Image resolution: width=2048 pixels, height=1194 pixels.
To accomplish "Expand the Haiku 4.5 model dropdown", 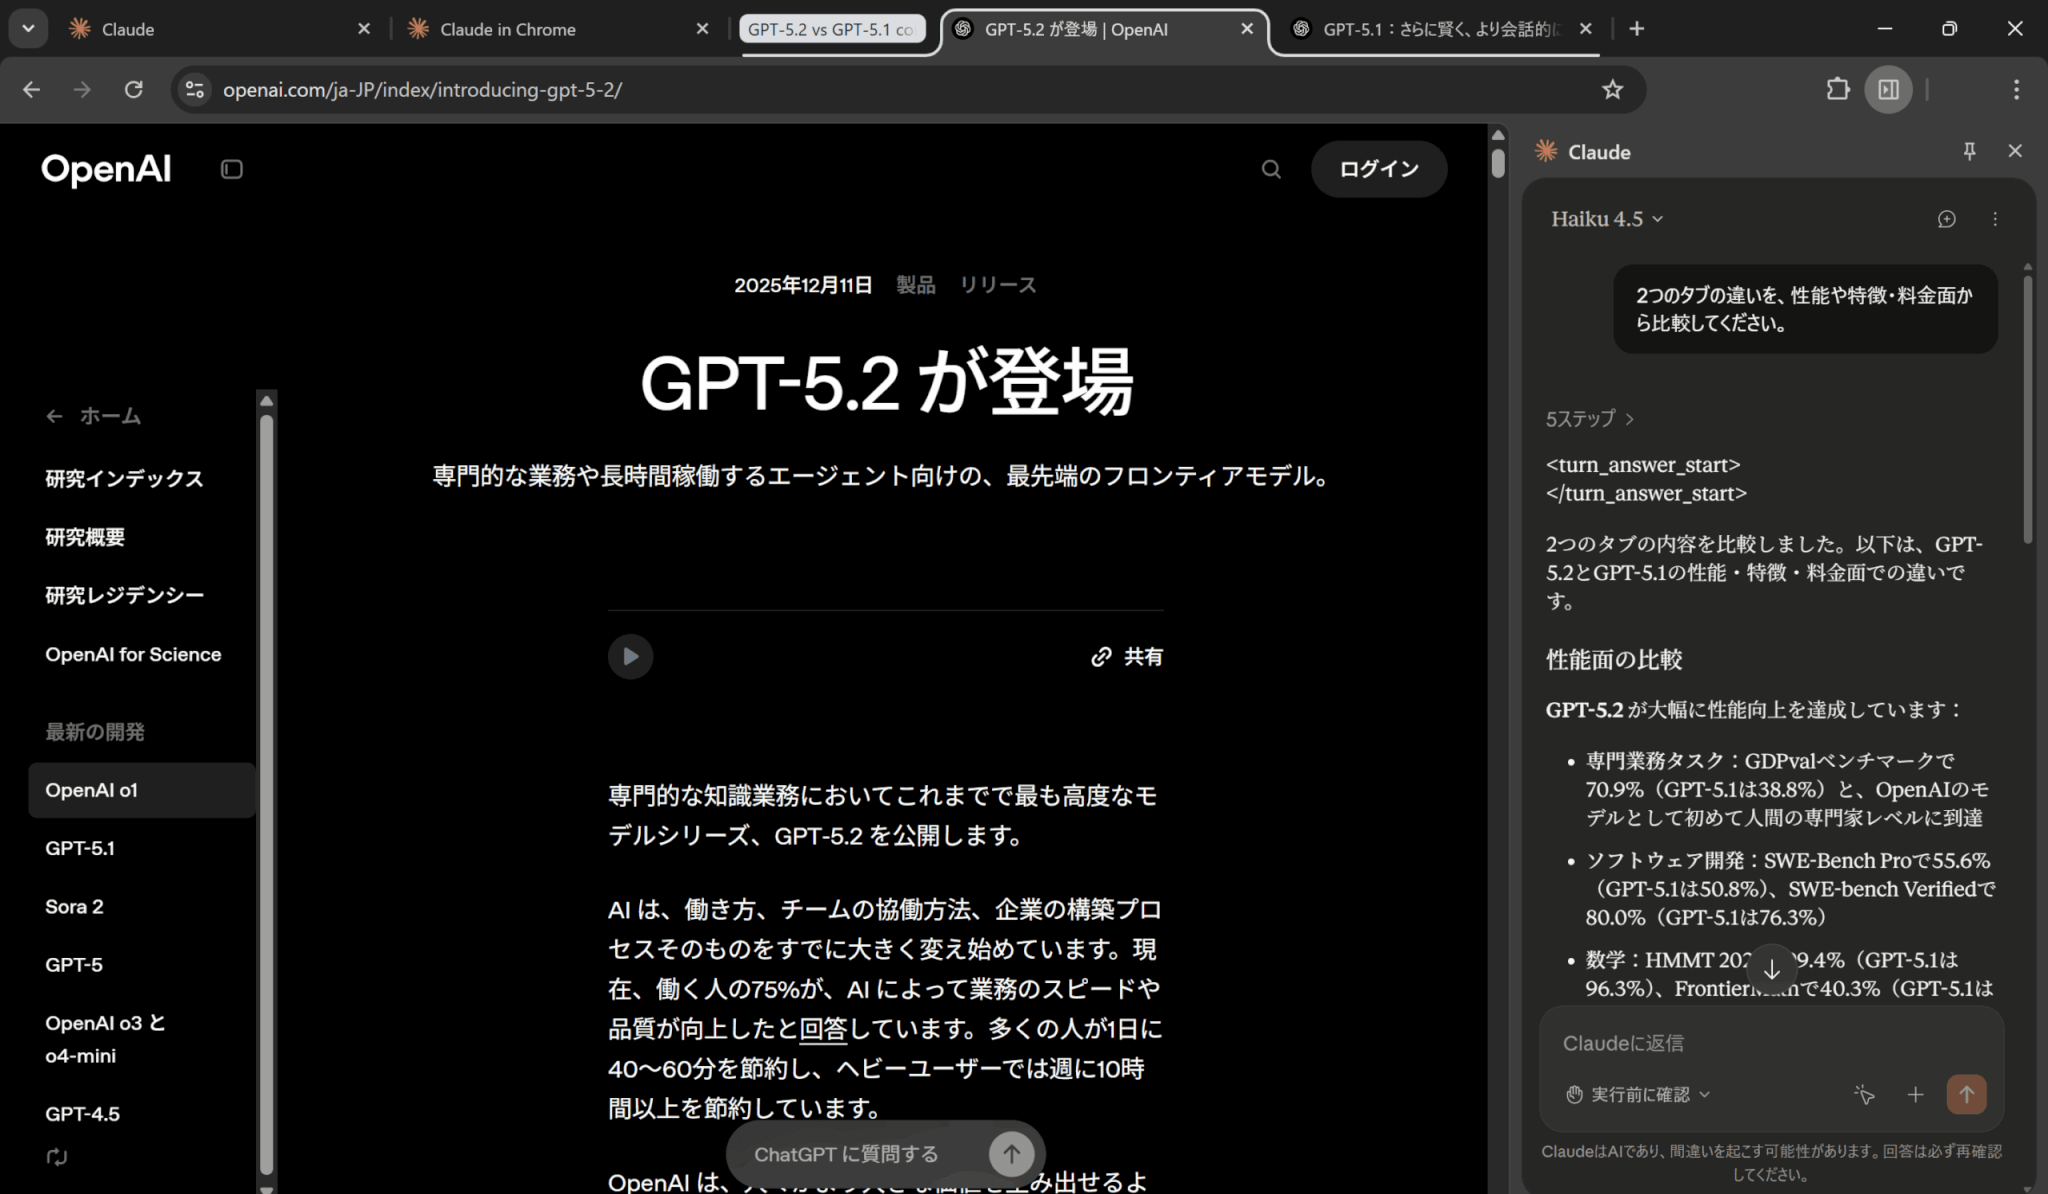I will pyautogui.click(x=1607, y=219).
